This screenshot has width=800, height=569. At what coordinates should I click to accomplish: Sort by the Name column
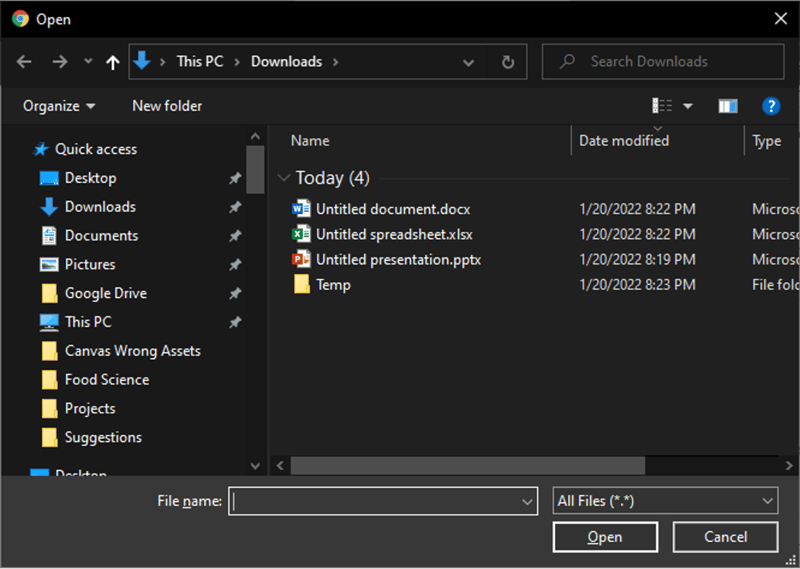(310, 141)
